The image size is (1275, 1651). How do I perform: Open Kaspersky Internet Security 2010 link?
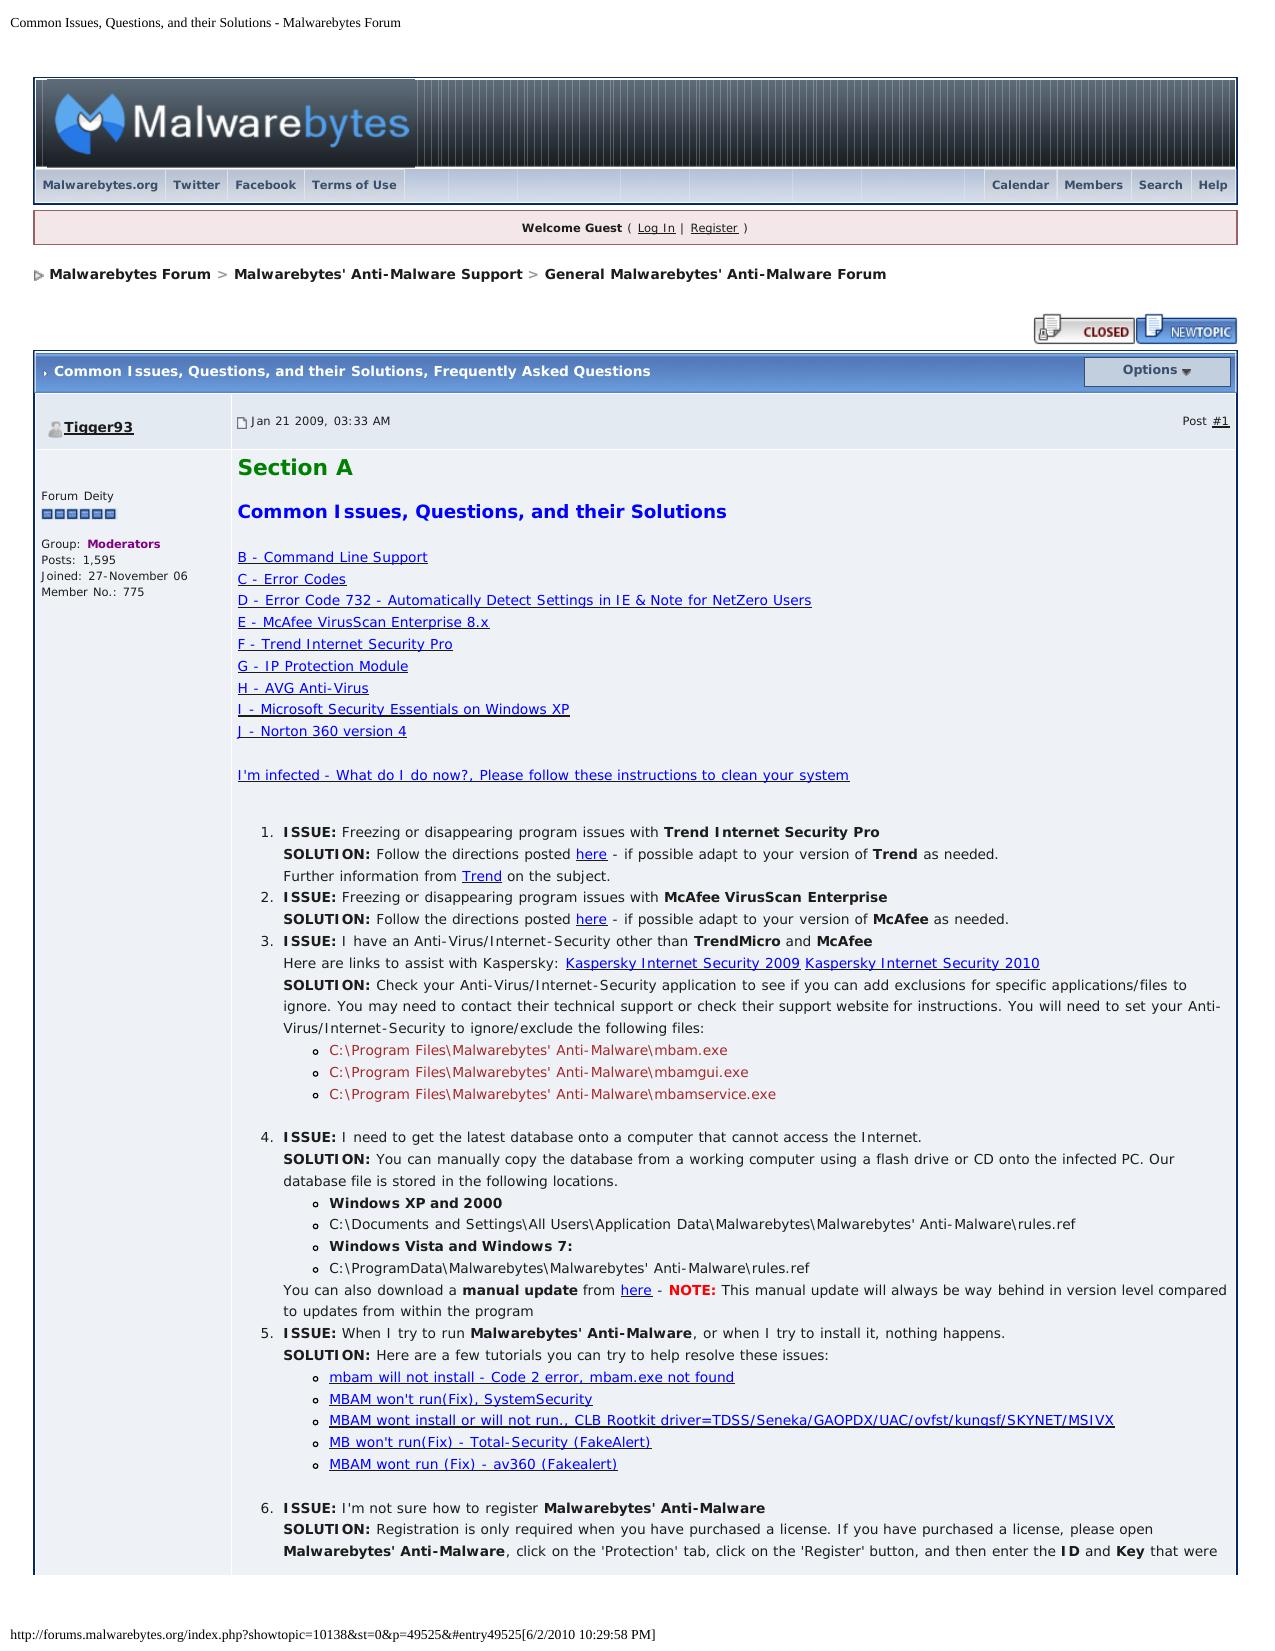coord(922,963)
